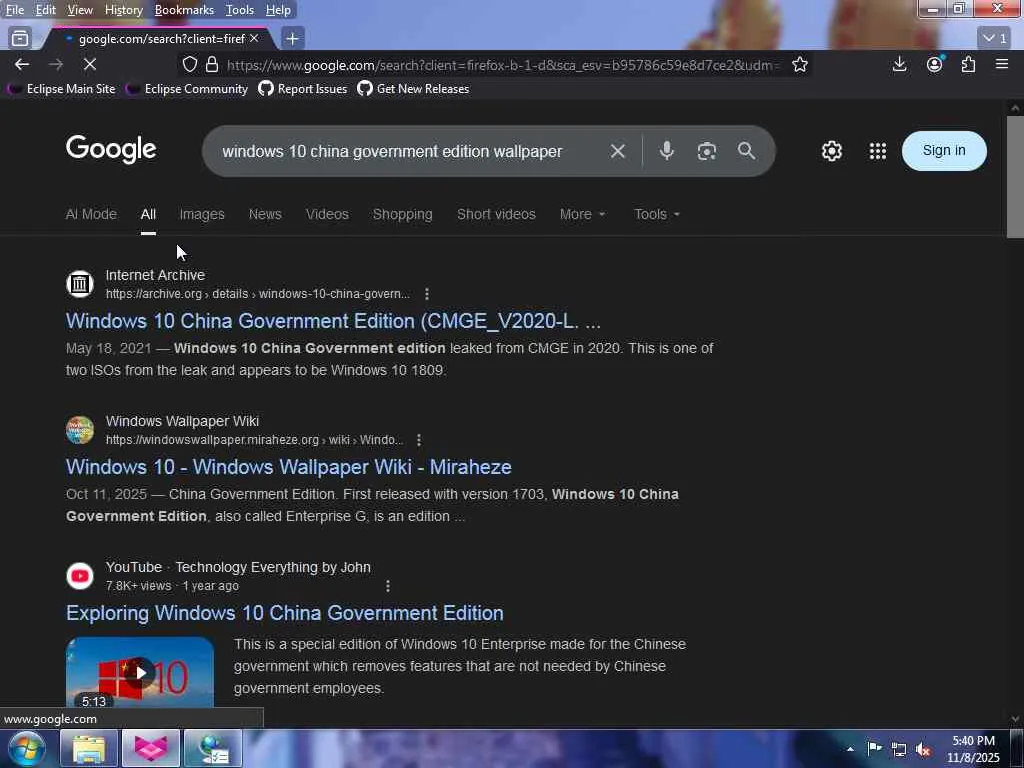Open the Firefox account icon
The width and height of the screenshot is (1024, 768).
tap(935, 64)
